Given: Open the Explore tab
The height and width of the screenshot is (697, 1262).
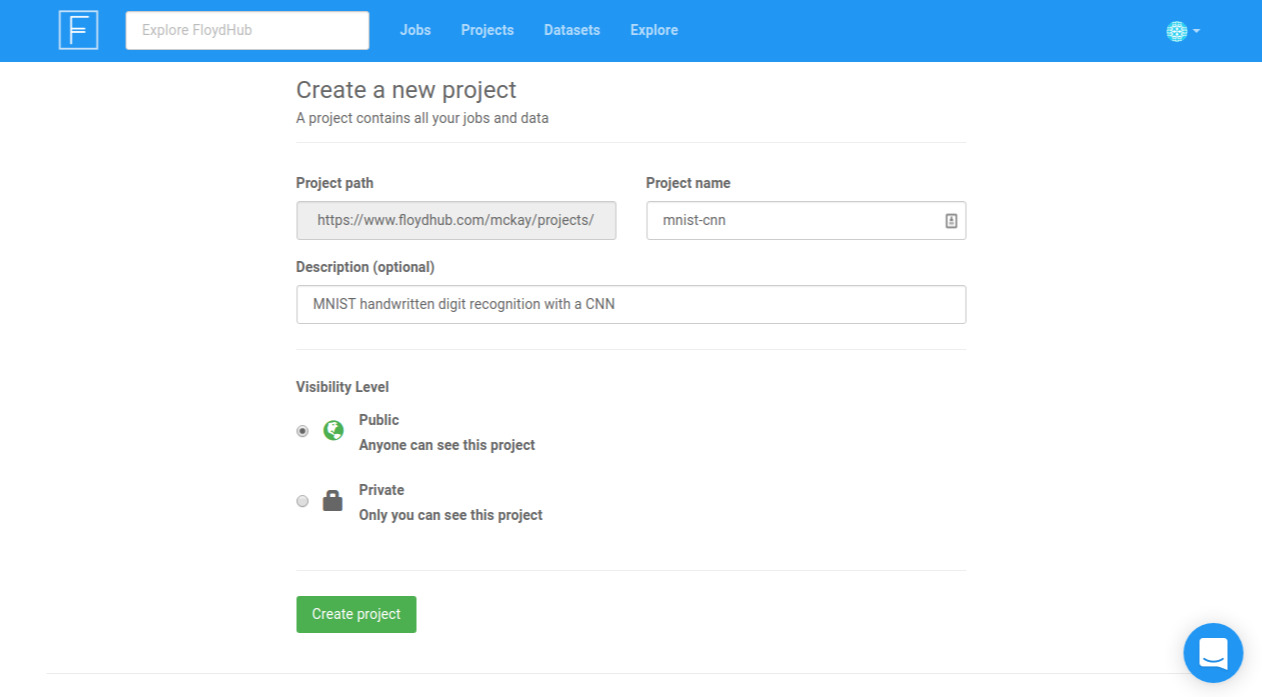Looking at the screenshot, I should tap(653, 30).
